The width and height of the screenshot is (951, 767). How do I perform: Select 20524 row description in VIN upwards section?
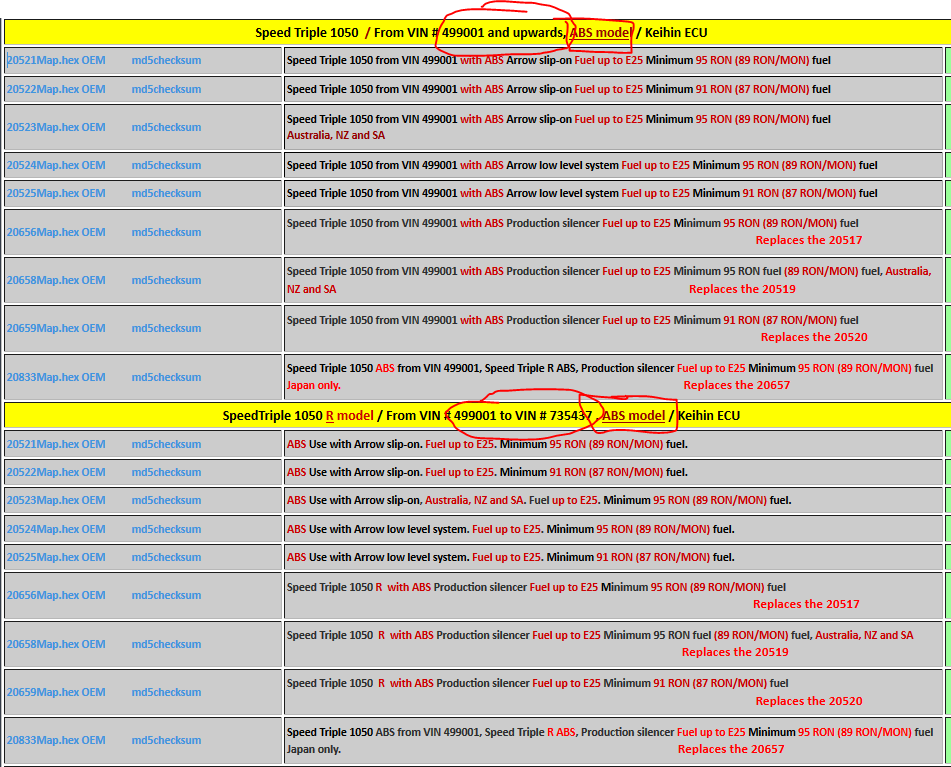point(582,165)
